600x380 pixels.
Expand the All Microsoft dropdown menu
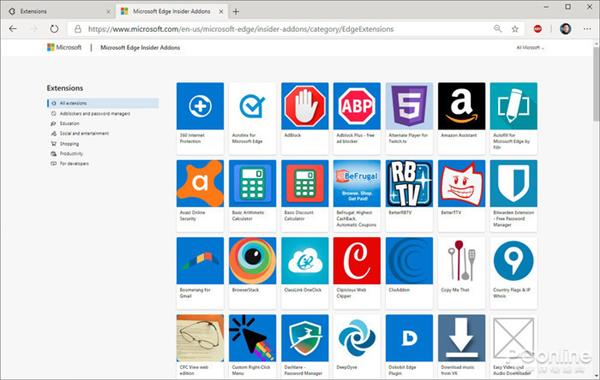pos(530,47)
